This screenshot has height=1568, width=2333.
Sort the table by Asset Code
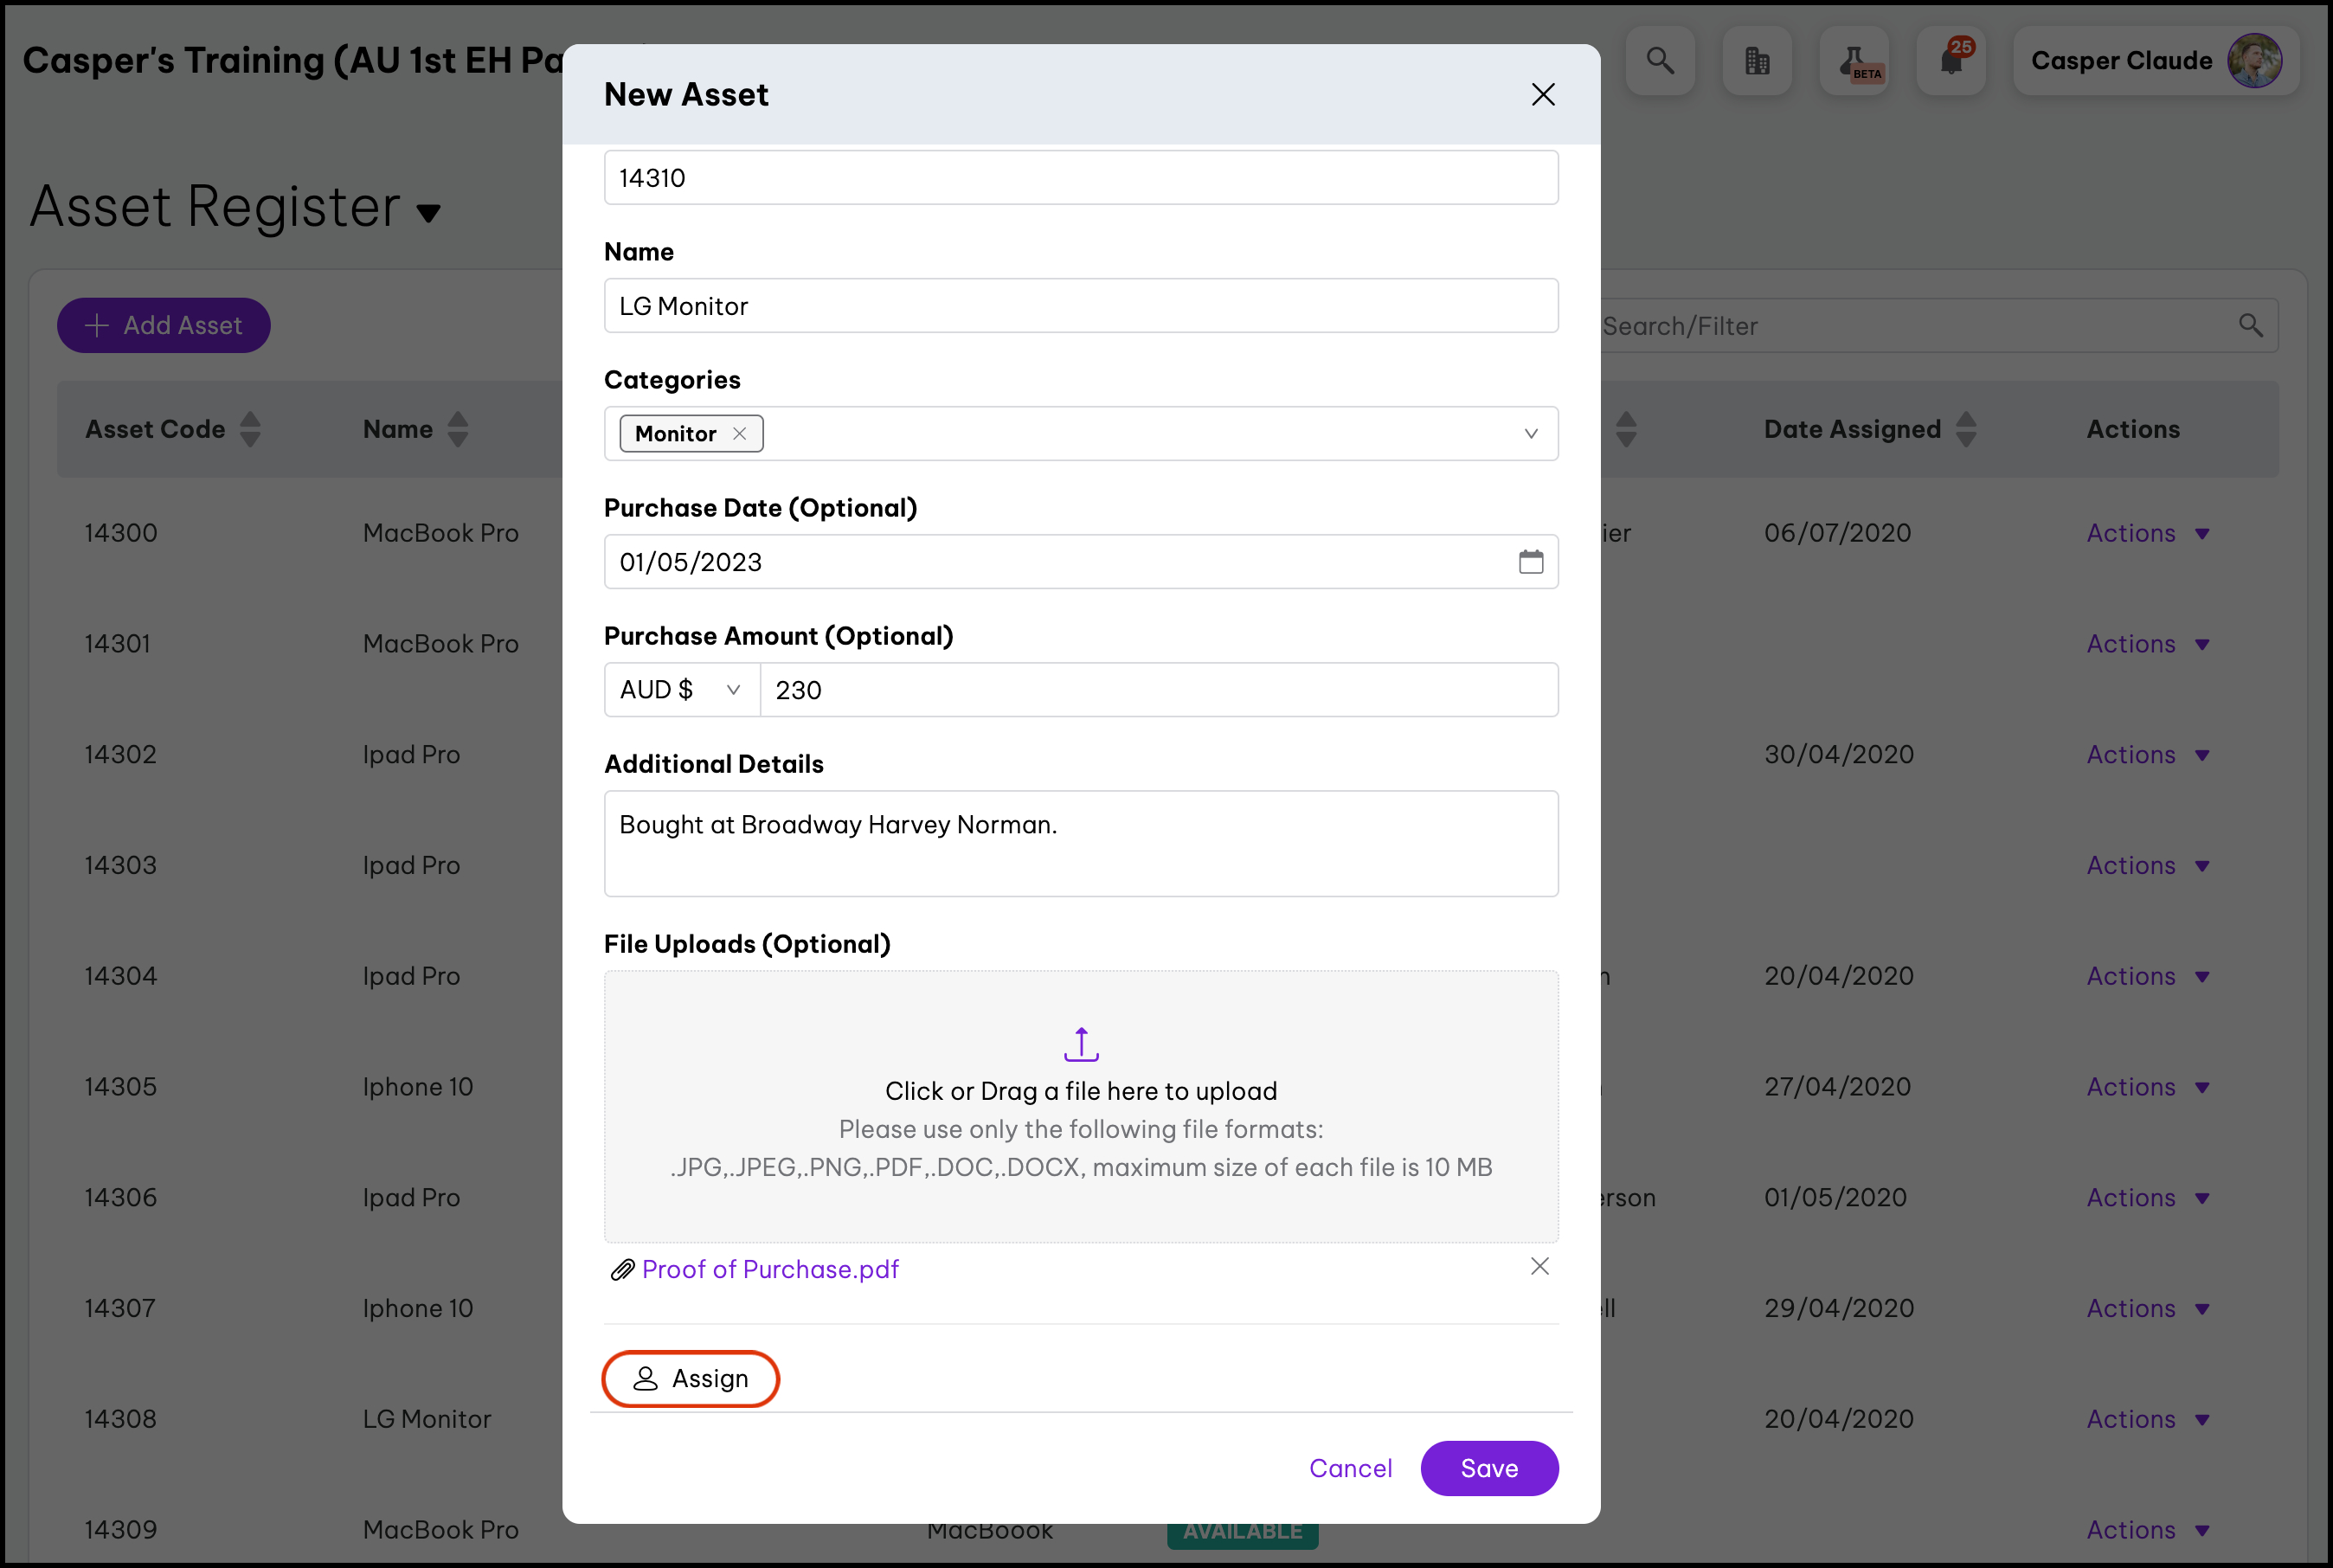[250, 429]
